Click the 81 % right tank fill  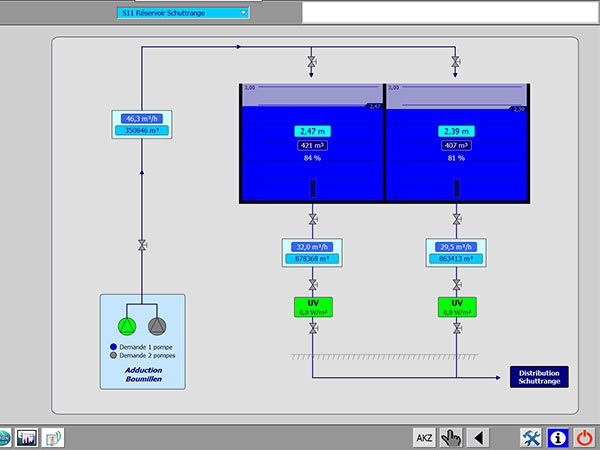456,158
